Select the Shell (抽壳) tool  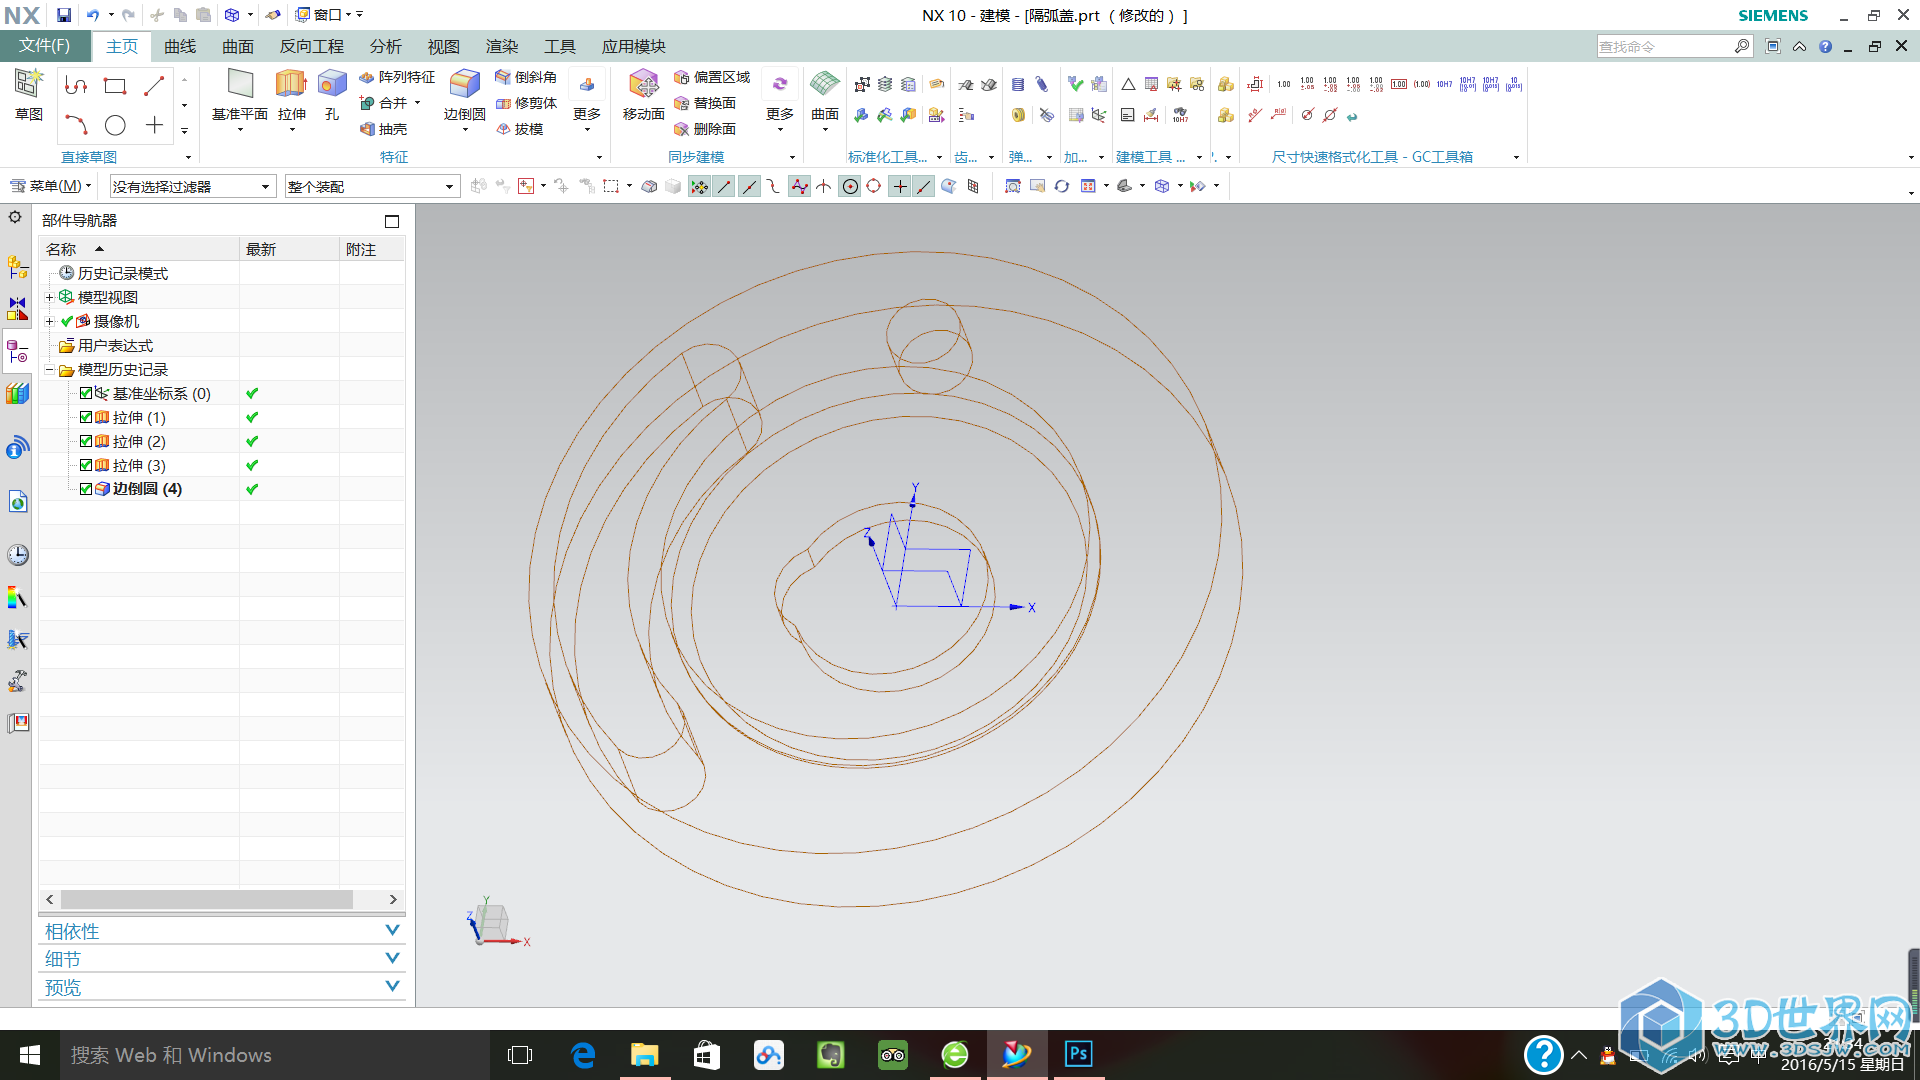(384, 129)
